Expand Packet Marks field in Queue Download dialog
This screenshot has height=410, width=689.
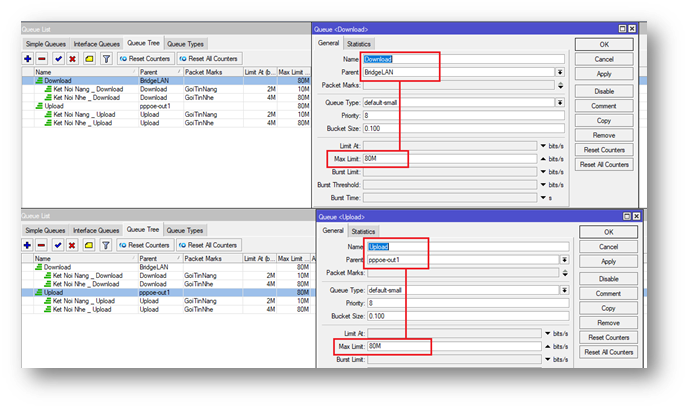560,85
